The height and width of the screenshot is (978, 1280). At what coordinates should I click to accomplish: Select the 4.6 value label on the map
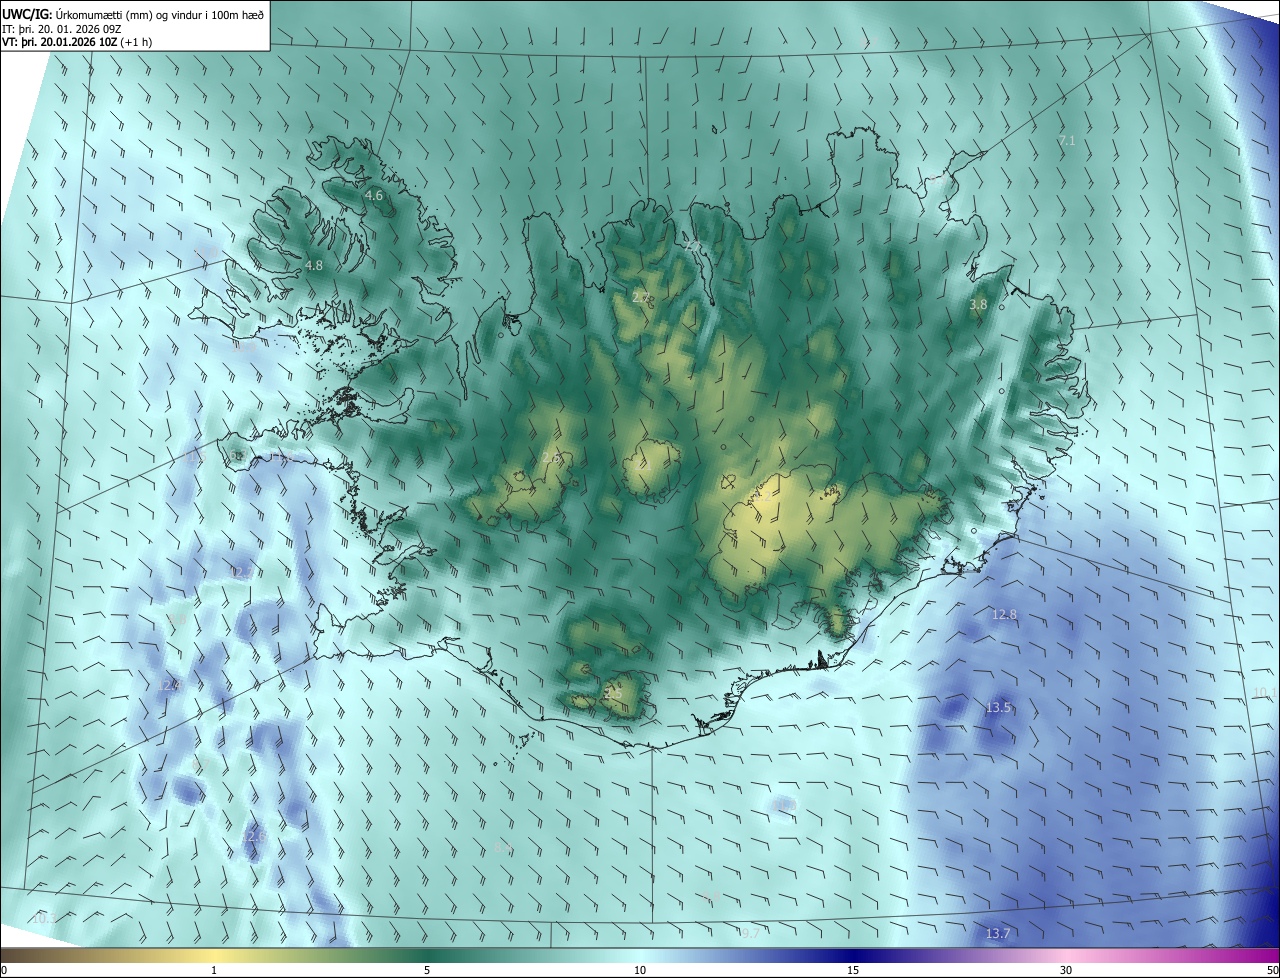point(374,196)
